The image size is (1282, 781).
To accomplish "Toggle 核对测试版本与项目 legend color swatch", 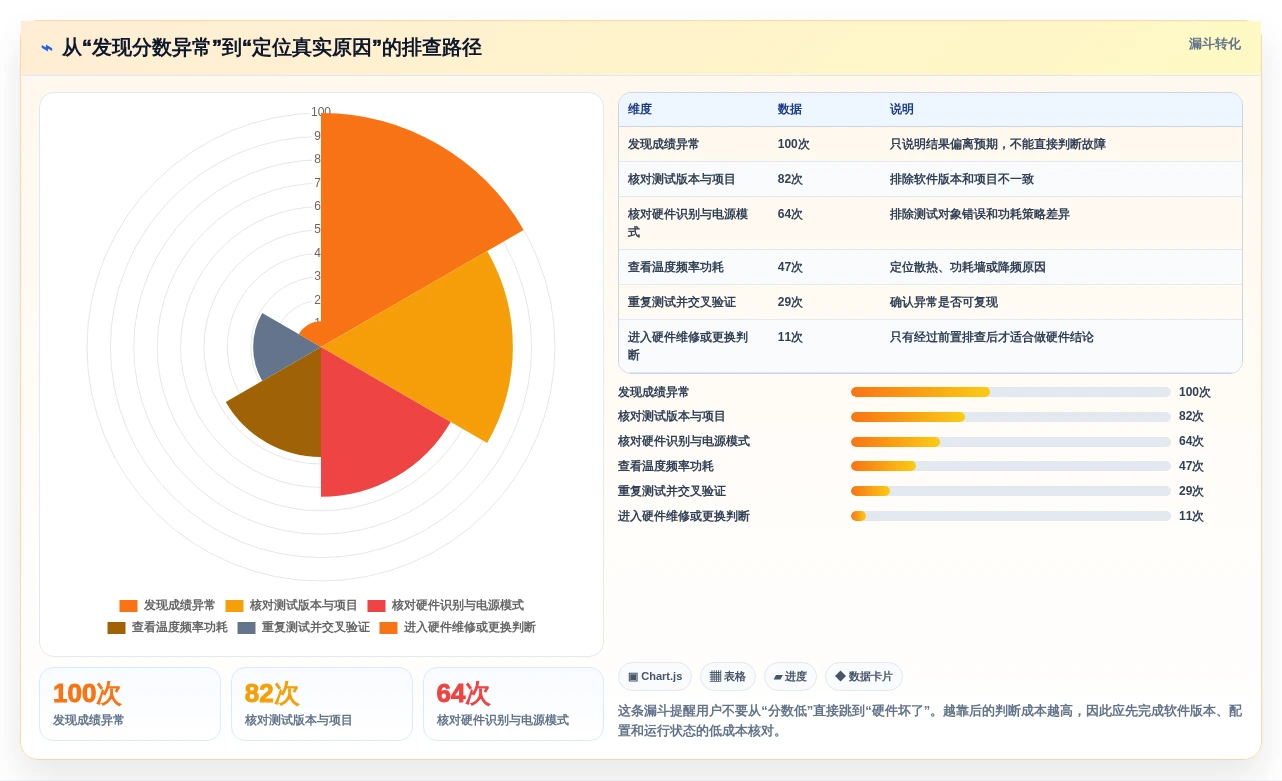I will [234, 606].
